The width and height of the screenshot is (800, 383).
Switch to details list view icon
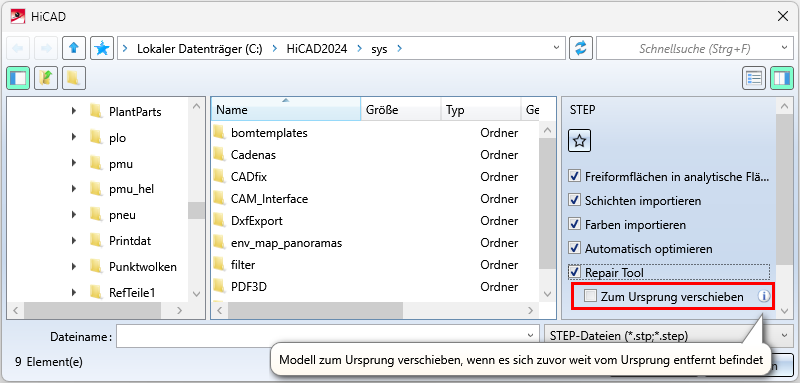[x=754, y=78]
